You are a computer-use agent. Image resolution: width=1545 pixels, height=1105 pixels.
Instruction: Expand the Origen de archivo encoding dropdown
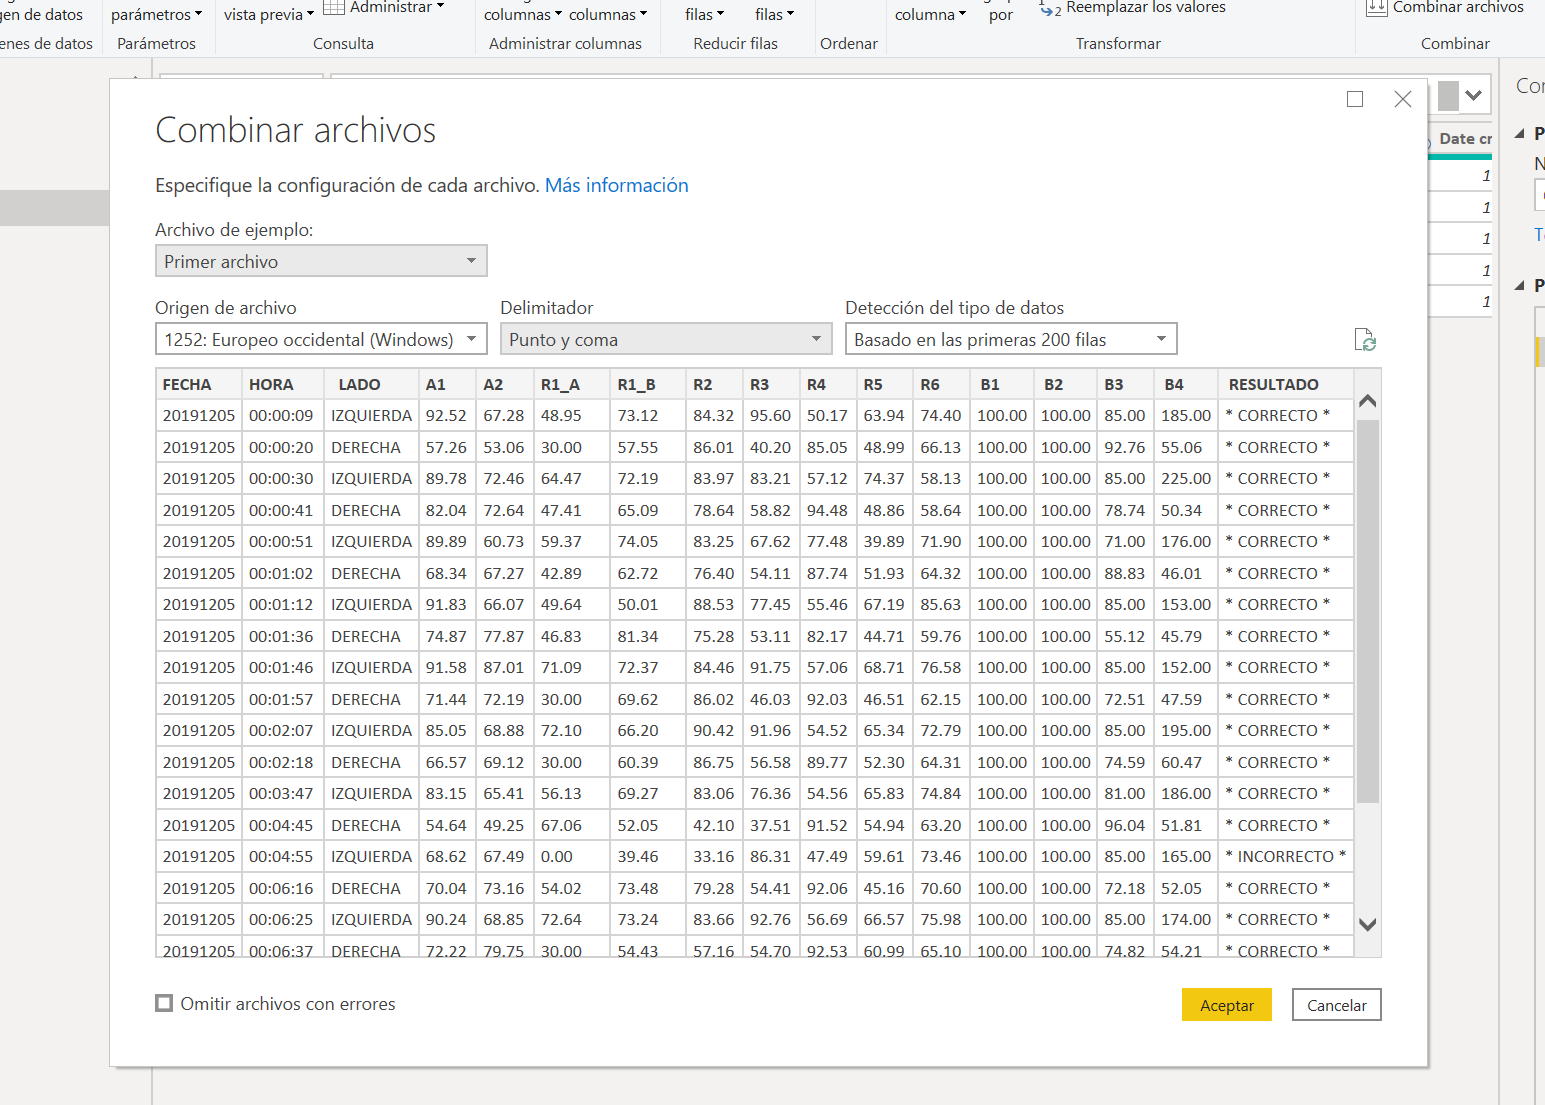321,339
